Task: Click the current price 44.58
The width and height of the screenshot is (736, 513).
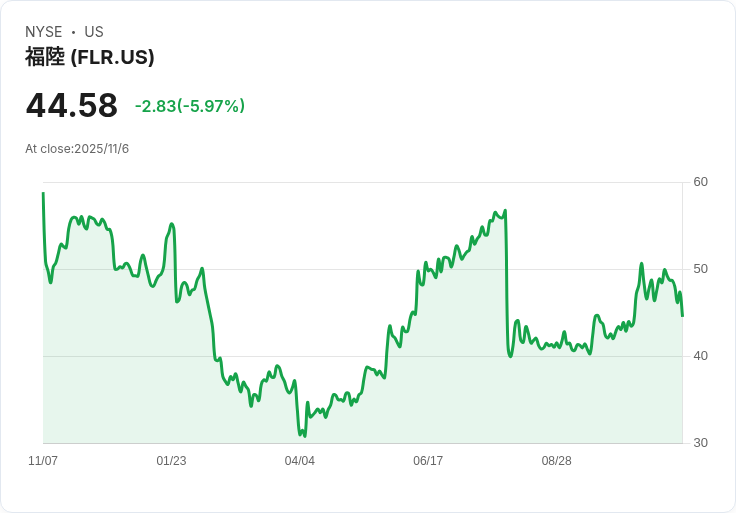Action: click(x=72, y=105)
